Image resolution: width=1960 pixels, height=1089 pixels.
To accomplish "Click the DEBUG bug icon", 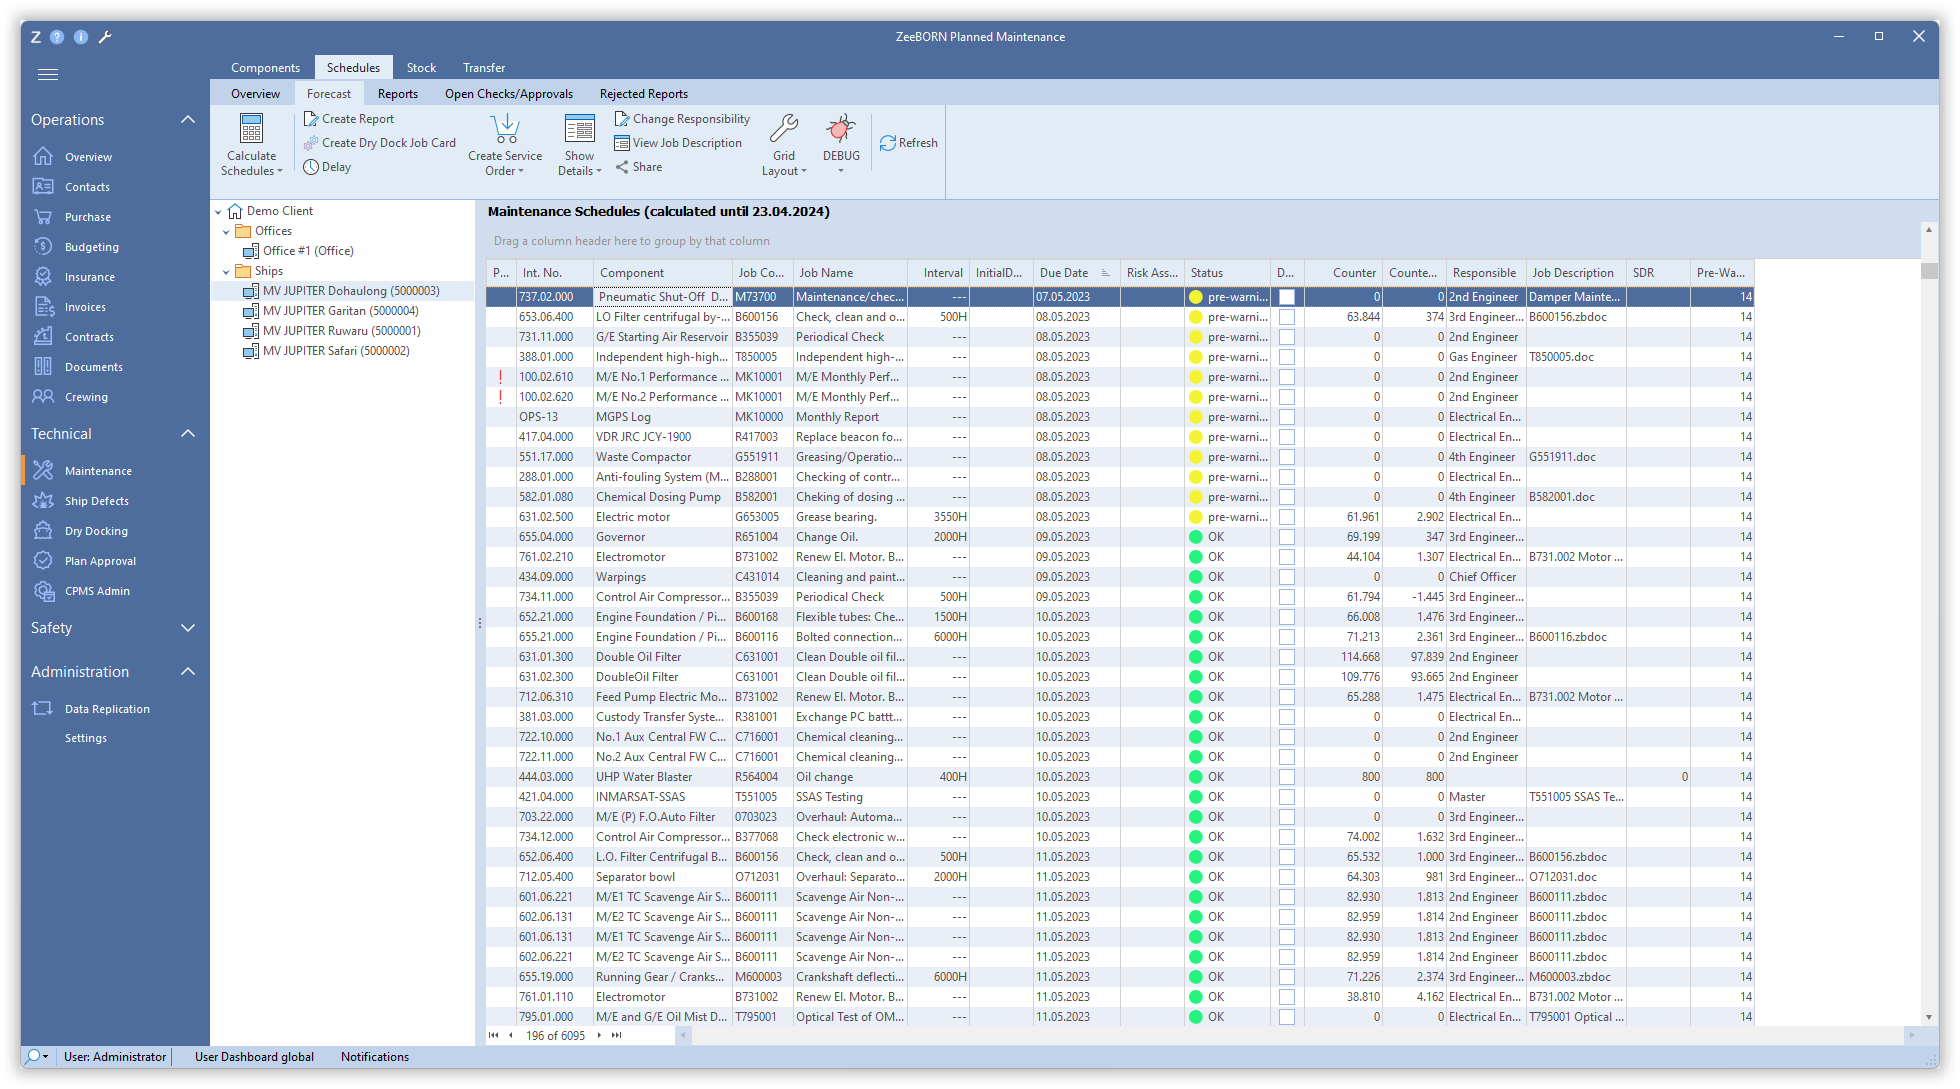I will coord(841,129).
